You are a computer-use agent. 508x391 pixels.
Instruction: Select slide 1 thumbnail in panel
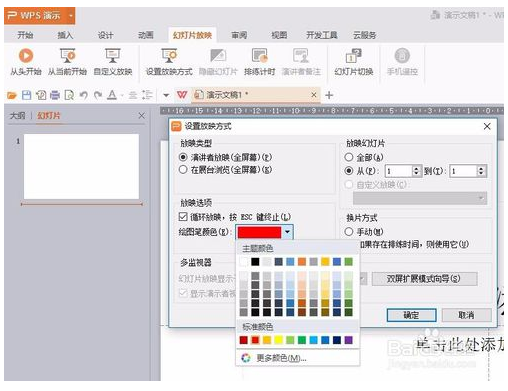point(81,167)
